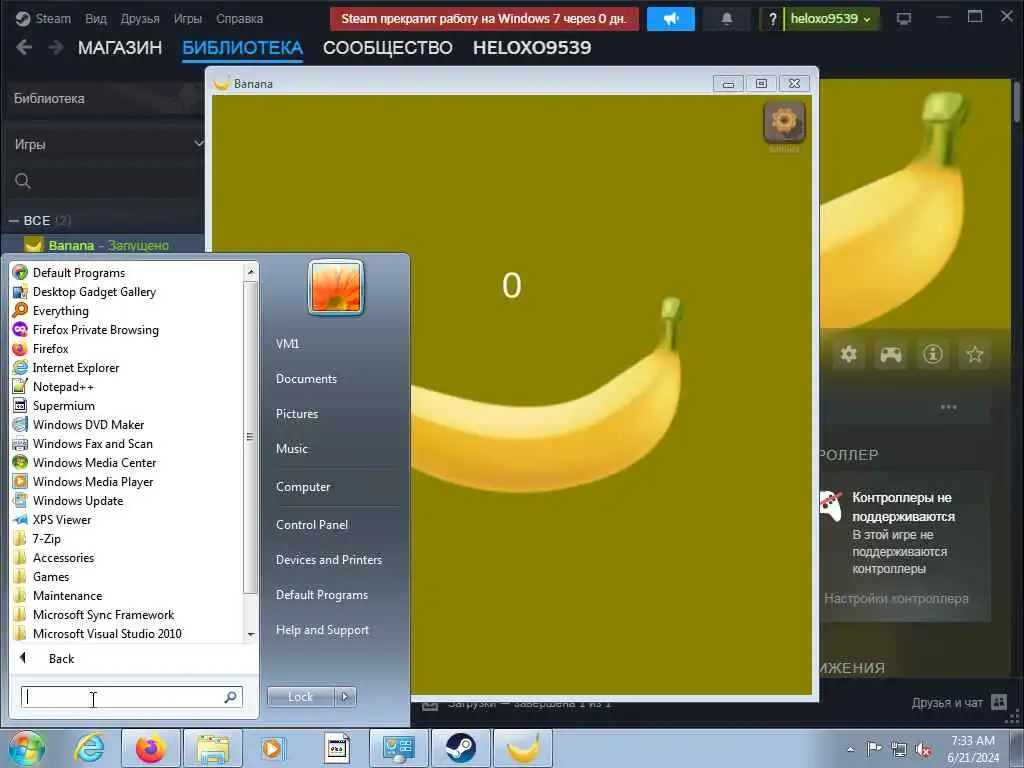Click the Steam announcements megaphone icon
1024x768 pixels.
click(x=671, y=19)
